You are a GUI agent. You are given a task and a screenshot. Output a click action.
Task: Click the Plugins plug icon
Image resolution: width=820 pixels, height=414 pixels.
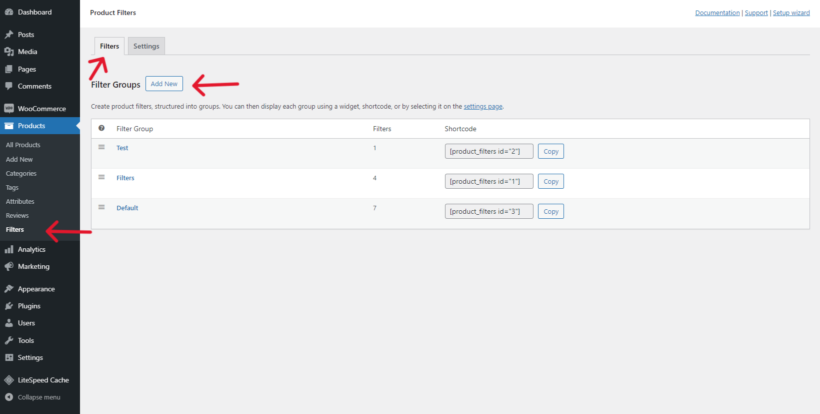(8, 306)
